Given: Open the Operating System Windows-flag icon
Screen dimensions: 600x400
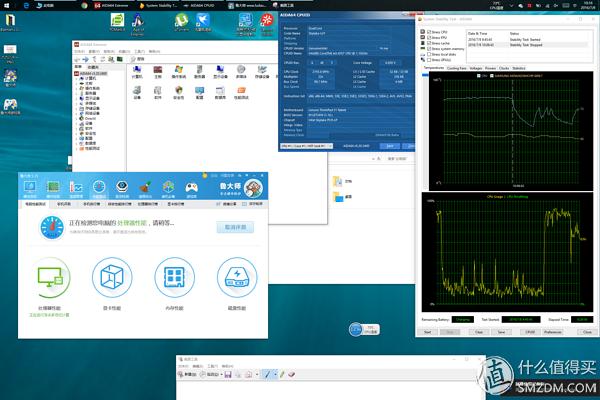Looking at the screenshot, I should pos(178,70).
